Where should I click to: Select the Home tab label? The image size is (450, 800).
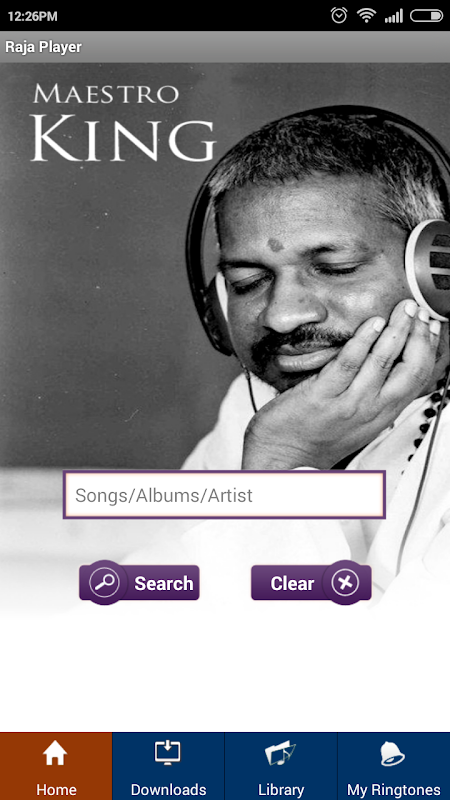[56, 789]
